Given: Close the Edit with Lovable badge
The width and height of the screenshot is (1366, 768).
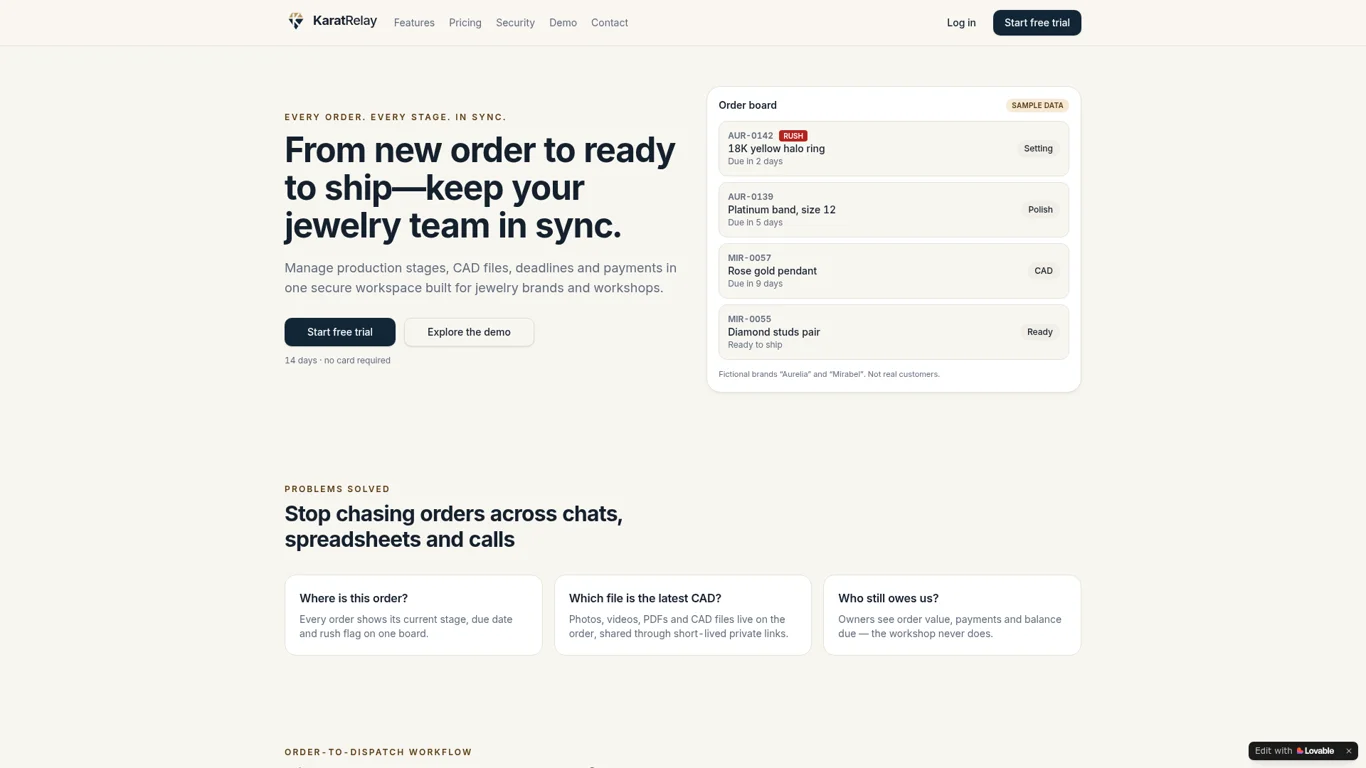Looking at the screenshot, I should [1348, 751].
